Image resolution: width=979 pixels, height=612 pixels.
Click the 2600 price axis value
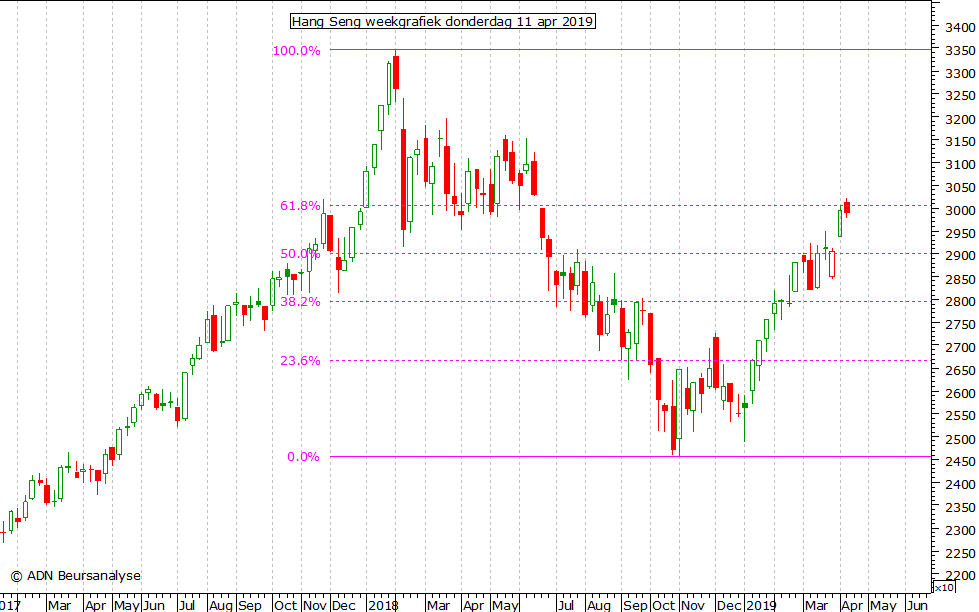pyautogui.click(x=960, y=393)
